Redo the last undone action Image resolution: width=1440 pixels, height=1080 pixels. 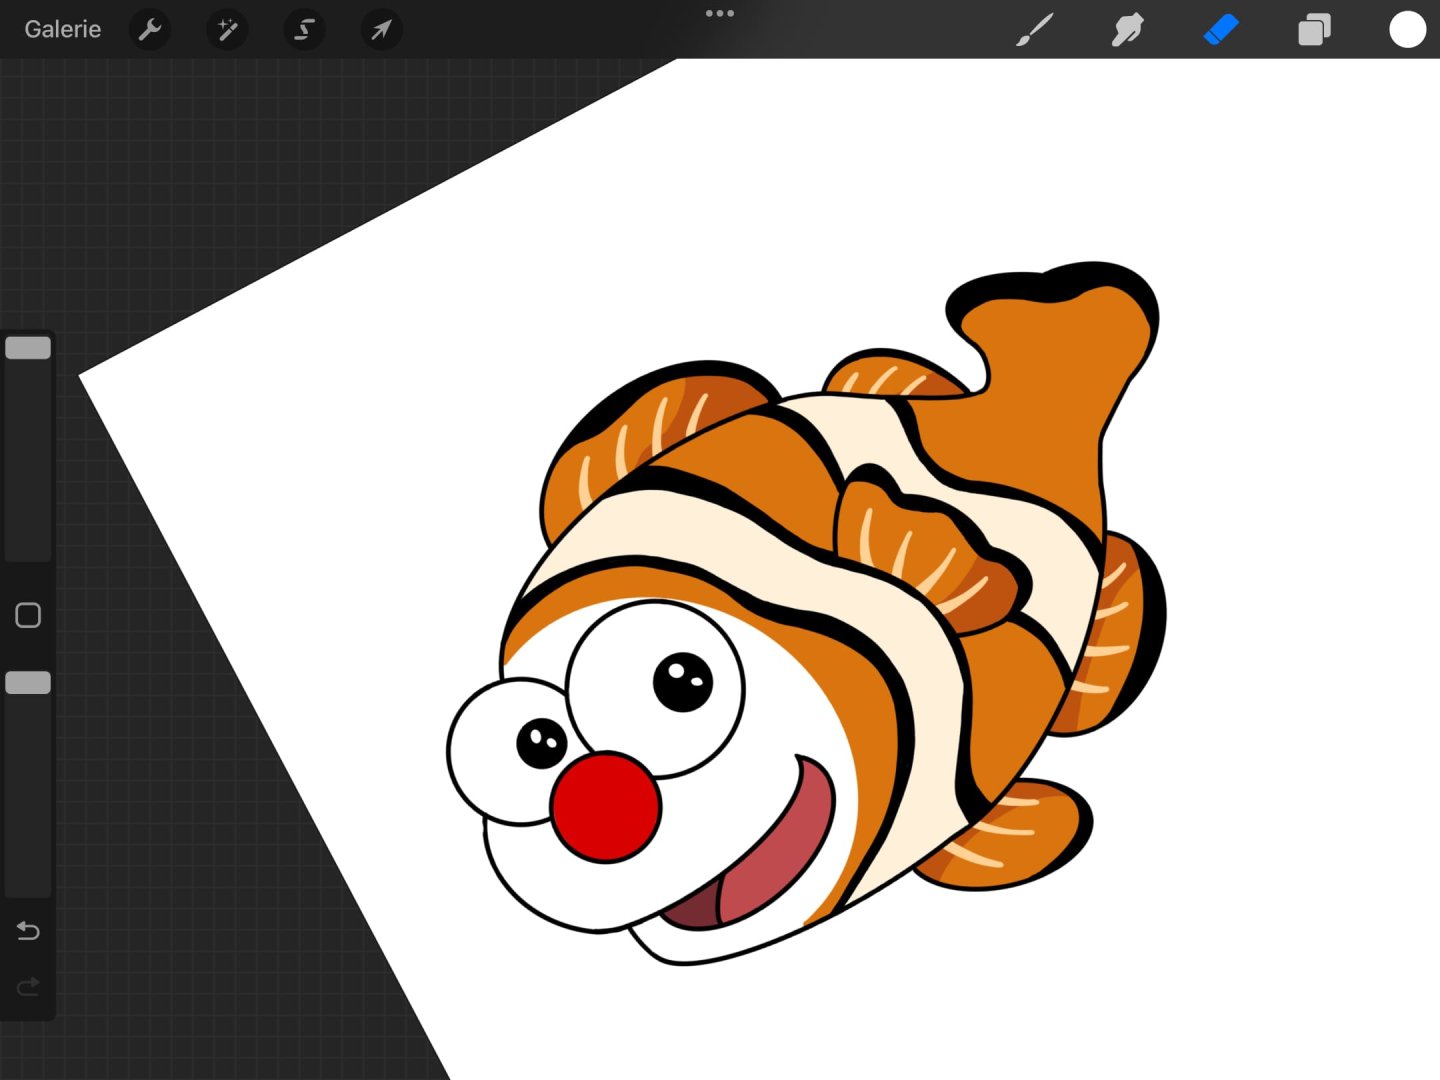coord(28,987)
